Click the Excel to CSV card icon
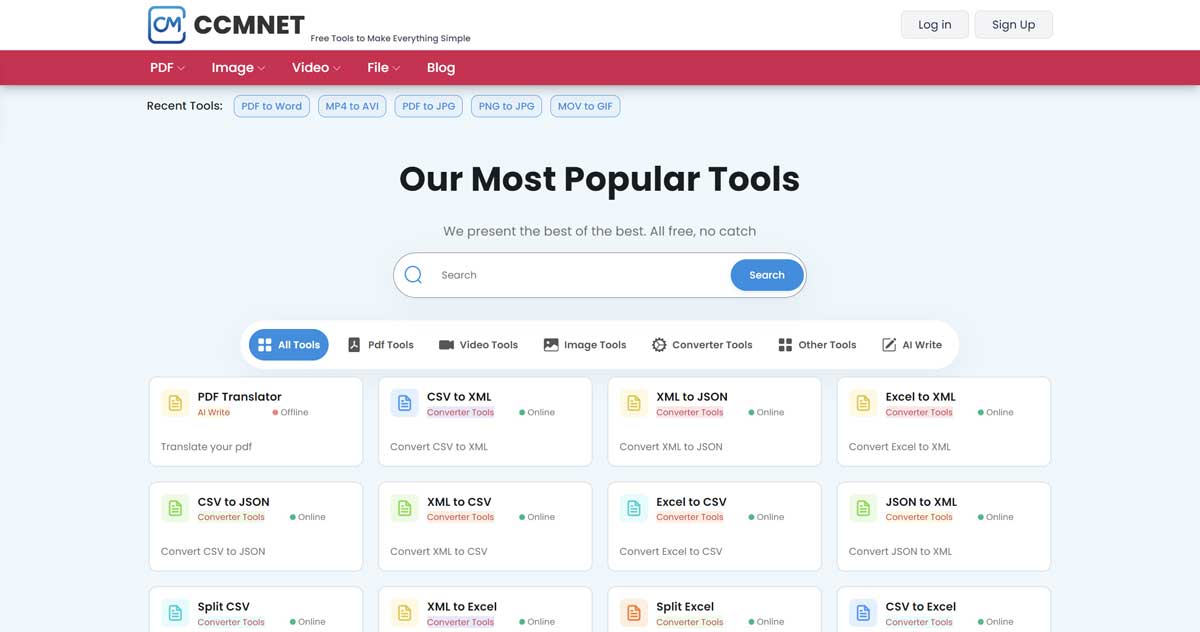The width and height of the screenshot is (1200, 632). point(634,508)
